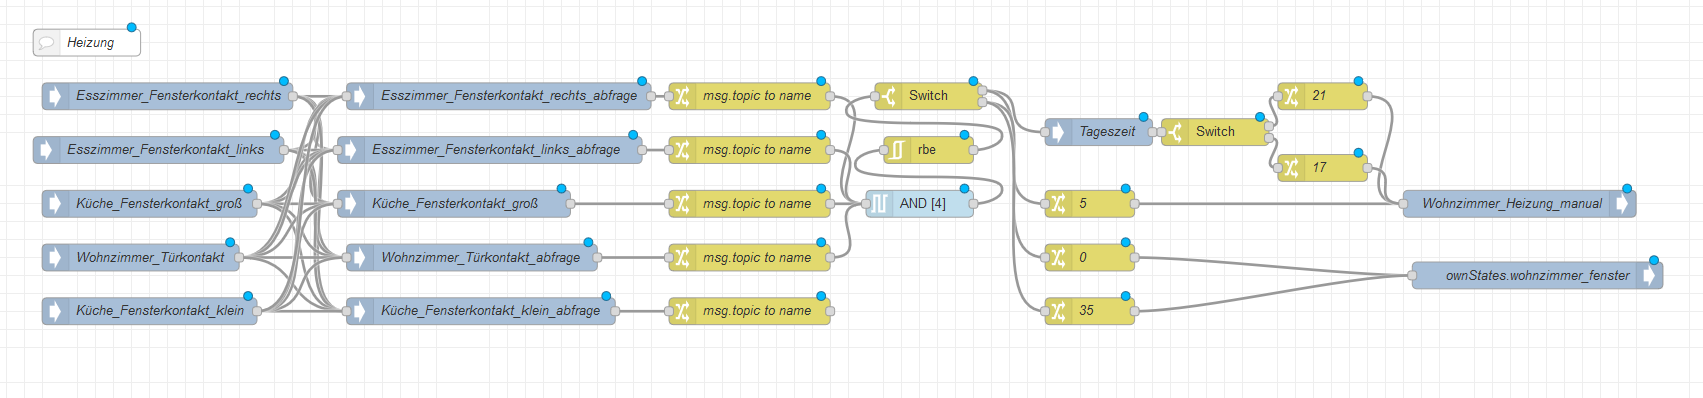Click input port of ownStates.wohnzimmer_fenster node
The image size is (1703, 398).
point(1412,275)
